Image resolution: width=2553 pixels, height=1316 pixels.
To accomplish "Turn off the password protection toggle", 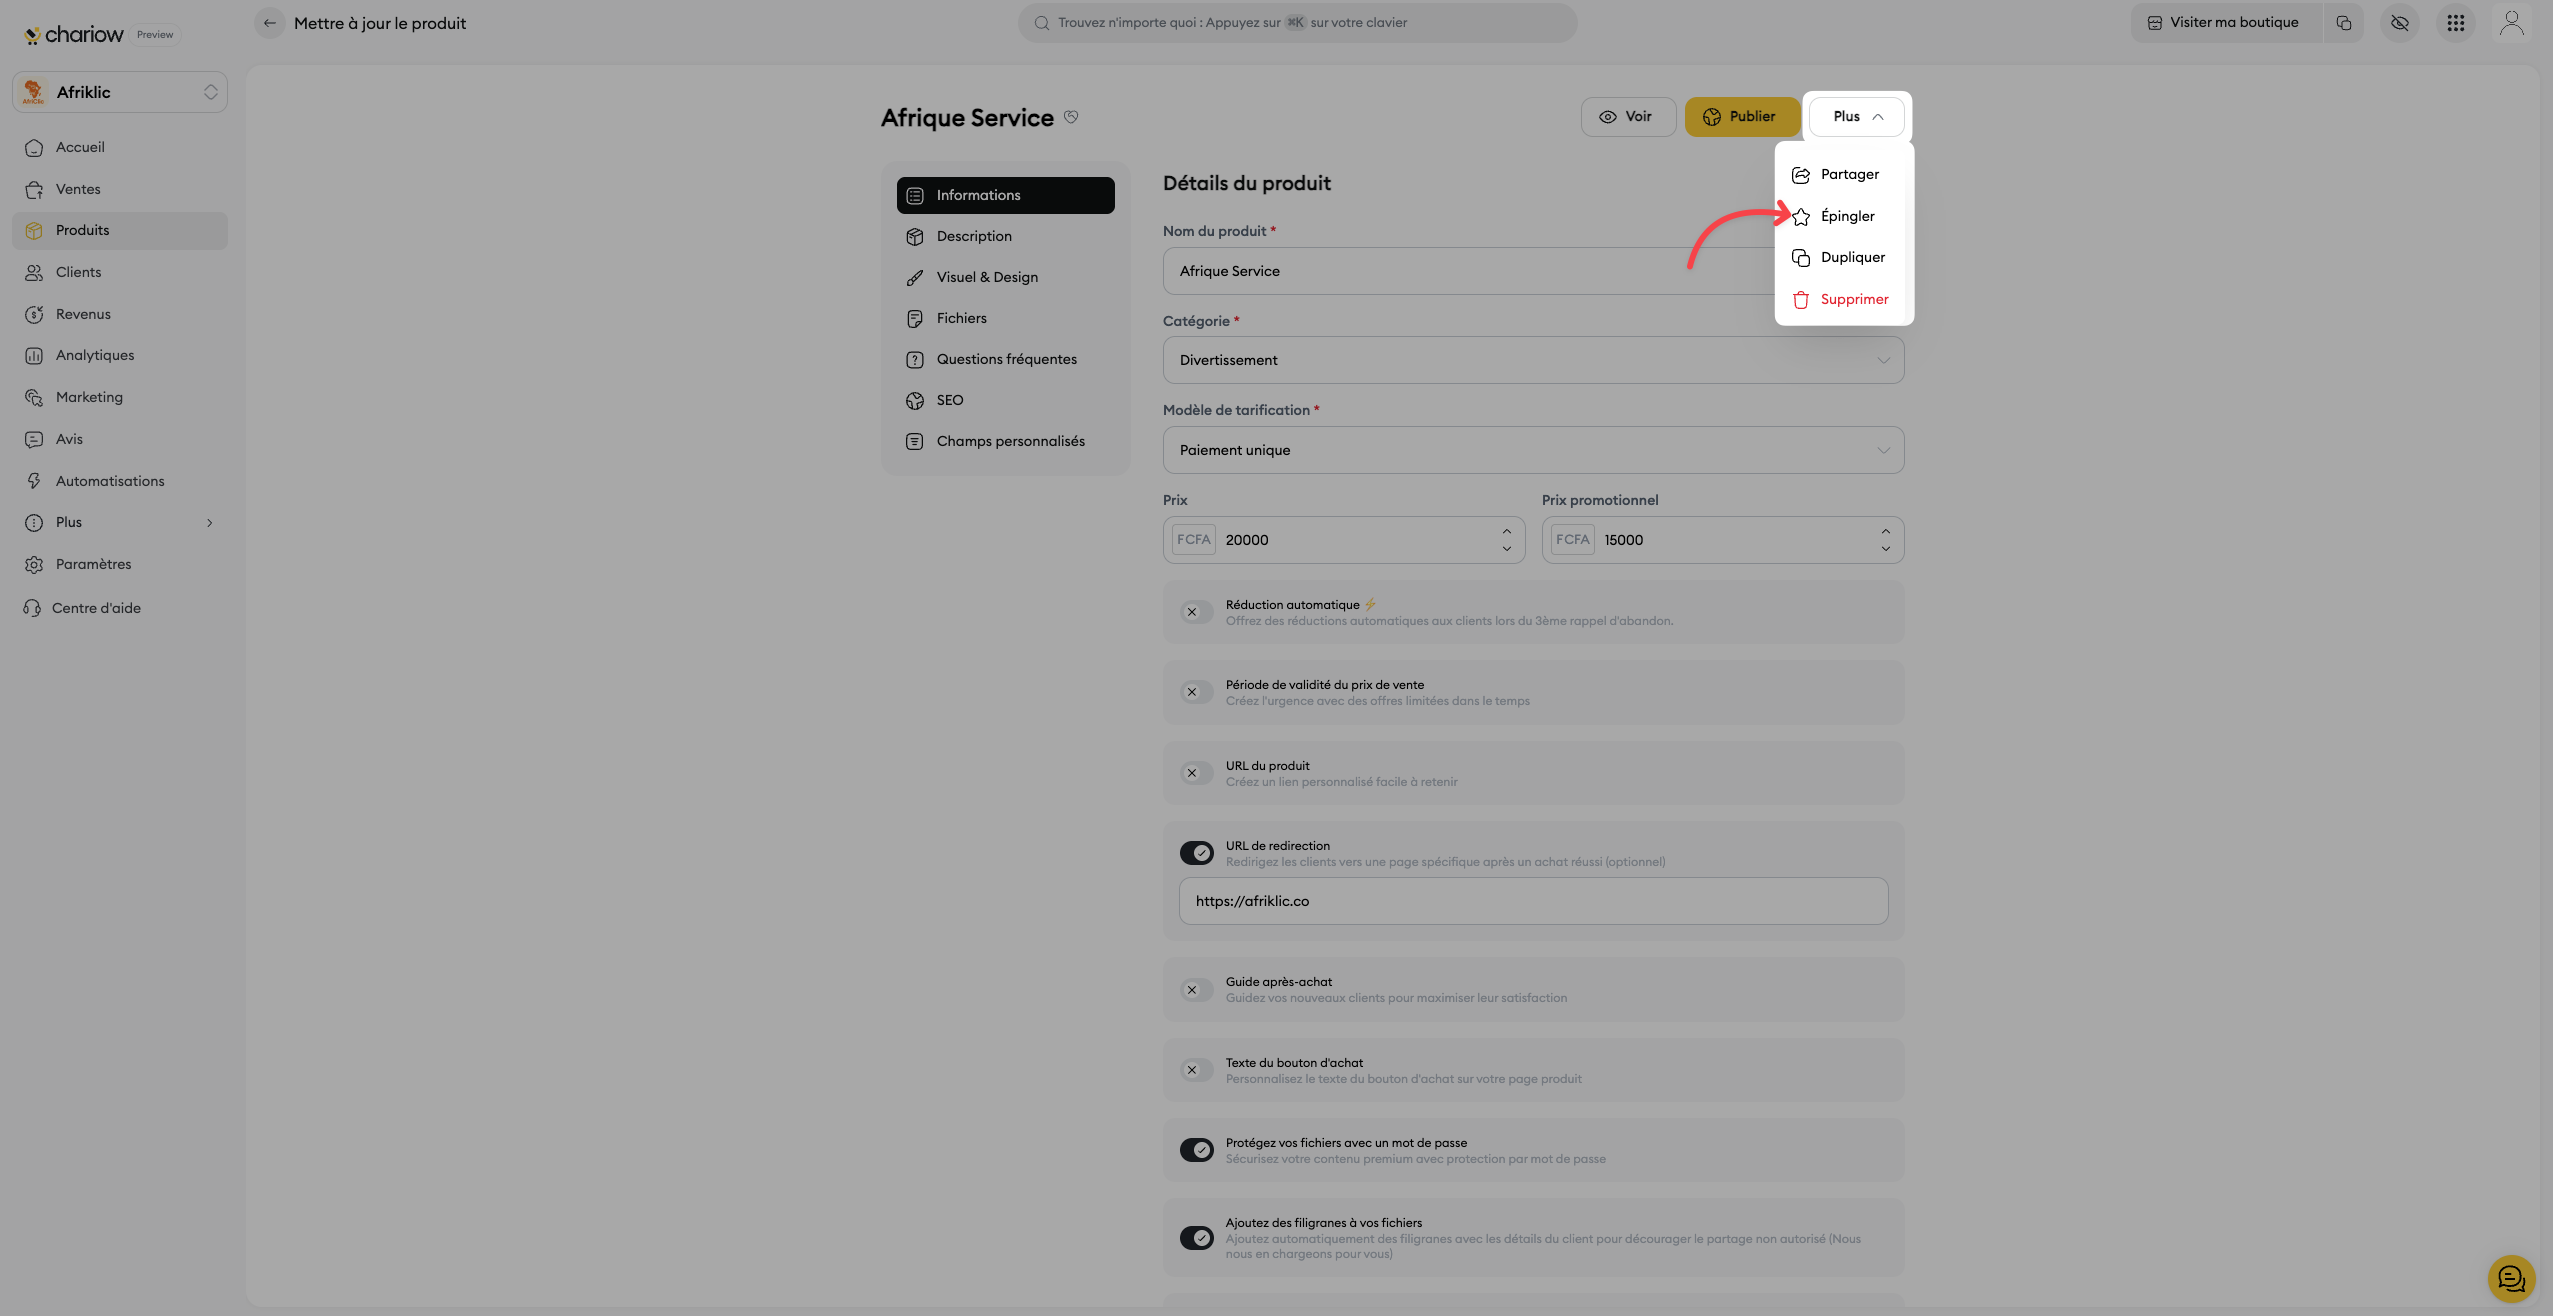I will tap(1196, 1150).
